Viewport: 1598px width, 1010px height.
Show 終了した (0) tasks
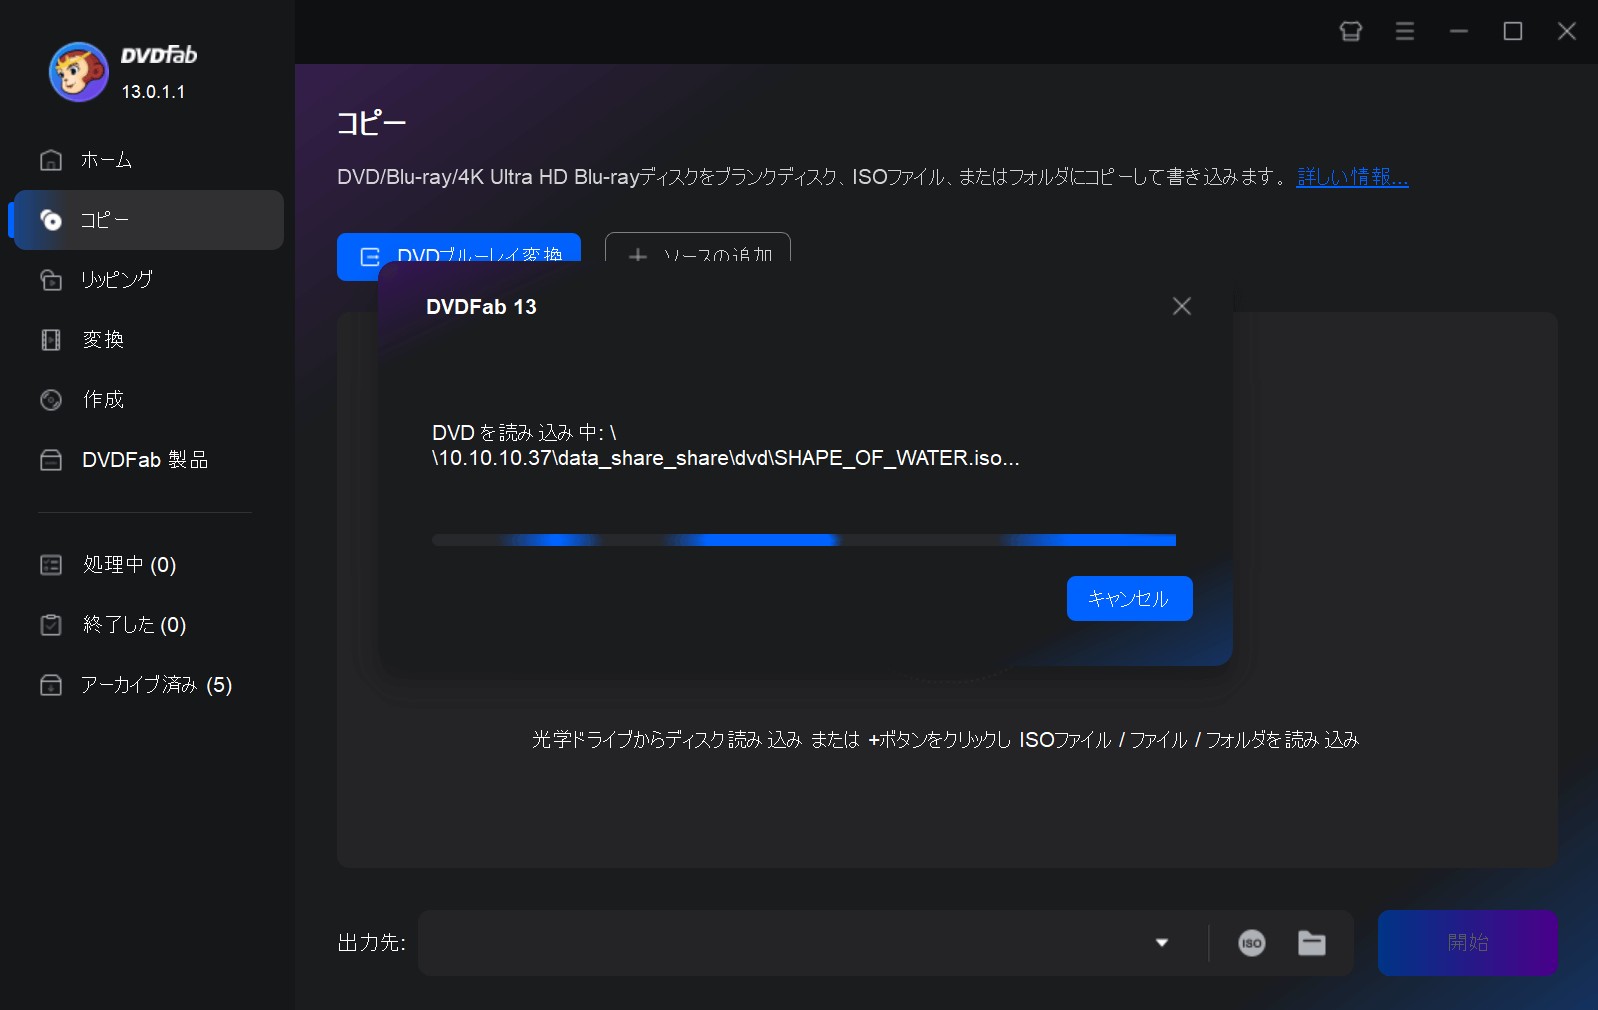148,625
